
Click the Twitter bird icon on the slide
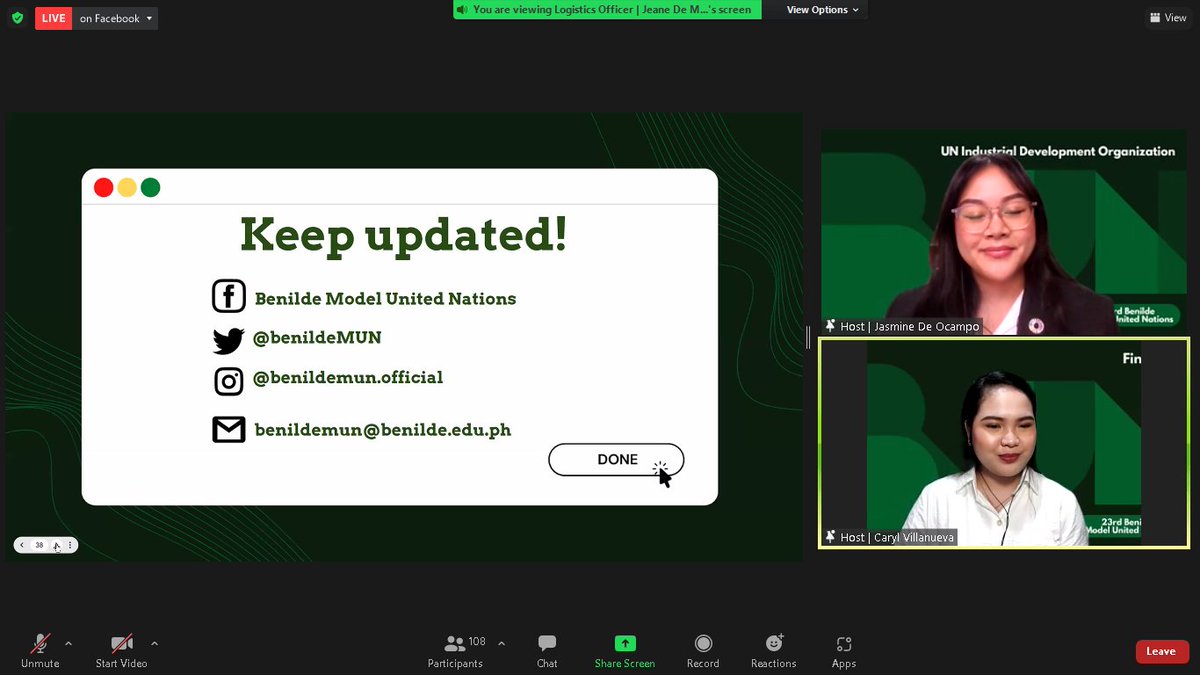[x=229, y=341]
